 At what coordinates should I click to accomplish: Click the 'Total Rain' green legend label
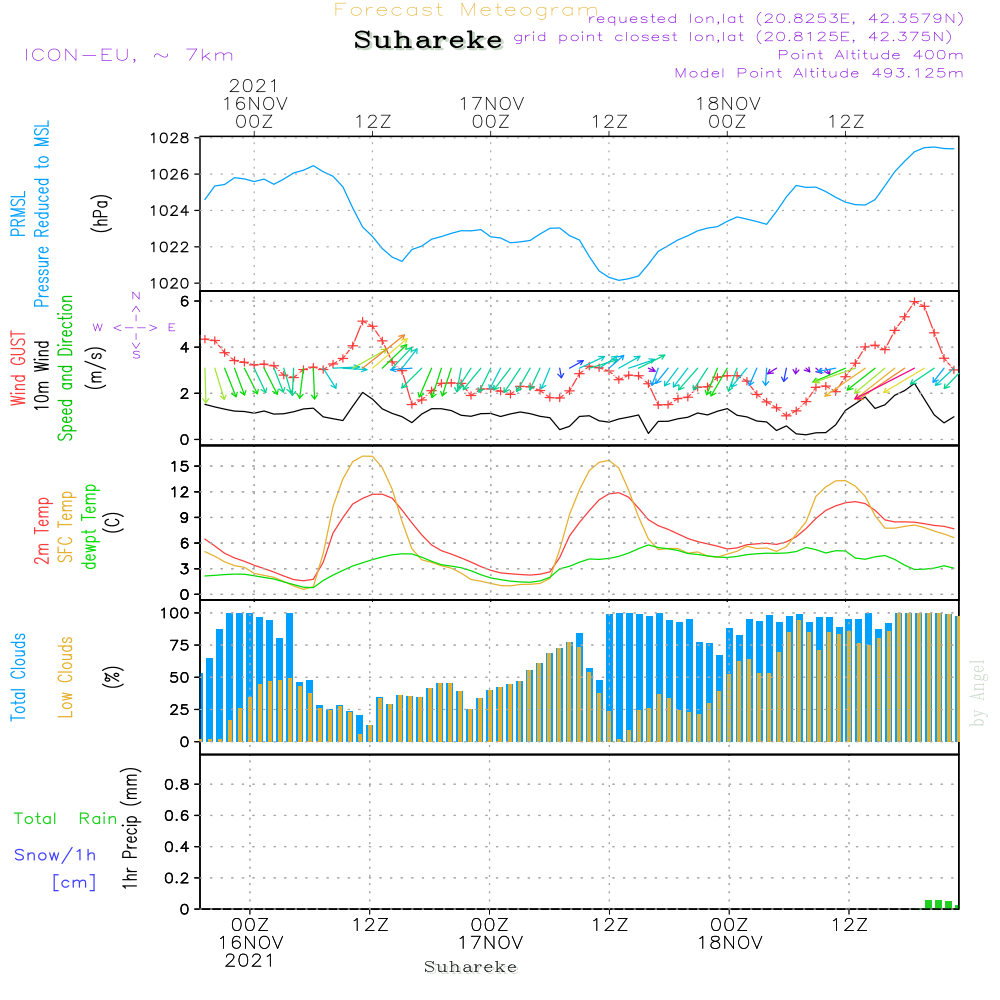pos(66,818)
